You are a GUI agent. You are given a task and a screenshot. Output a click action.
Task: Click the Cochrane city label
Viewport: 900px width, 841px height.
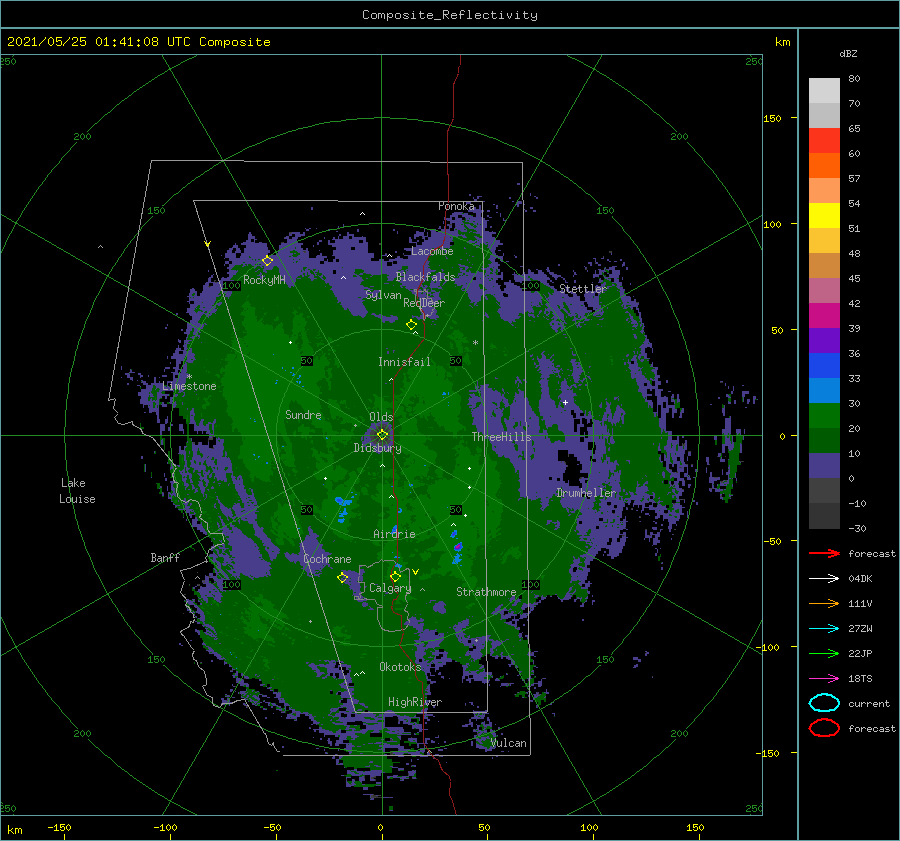point(327,559)
